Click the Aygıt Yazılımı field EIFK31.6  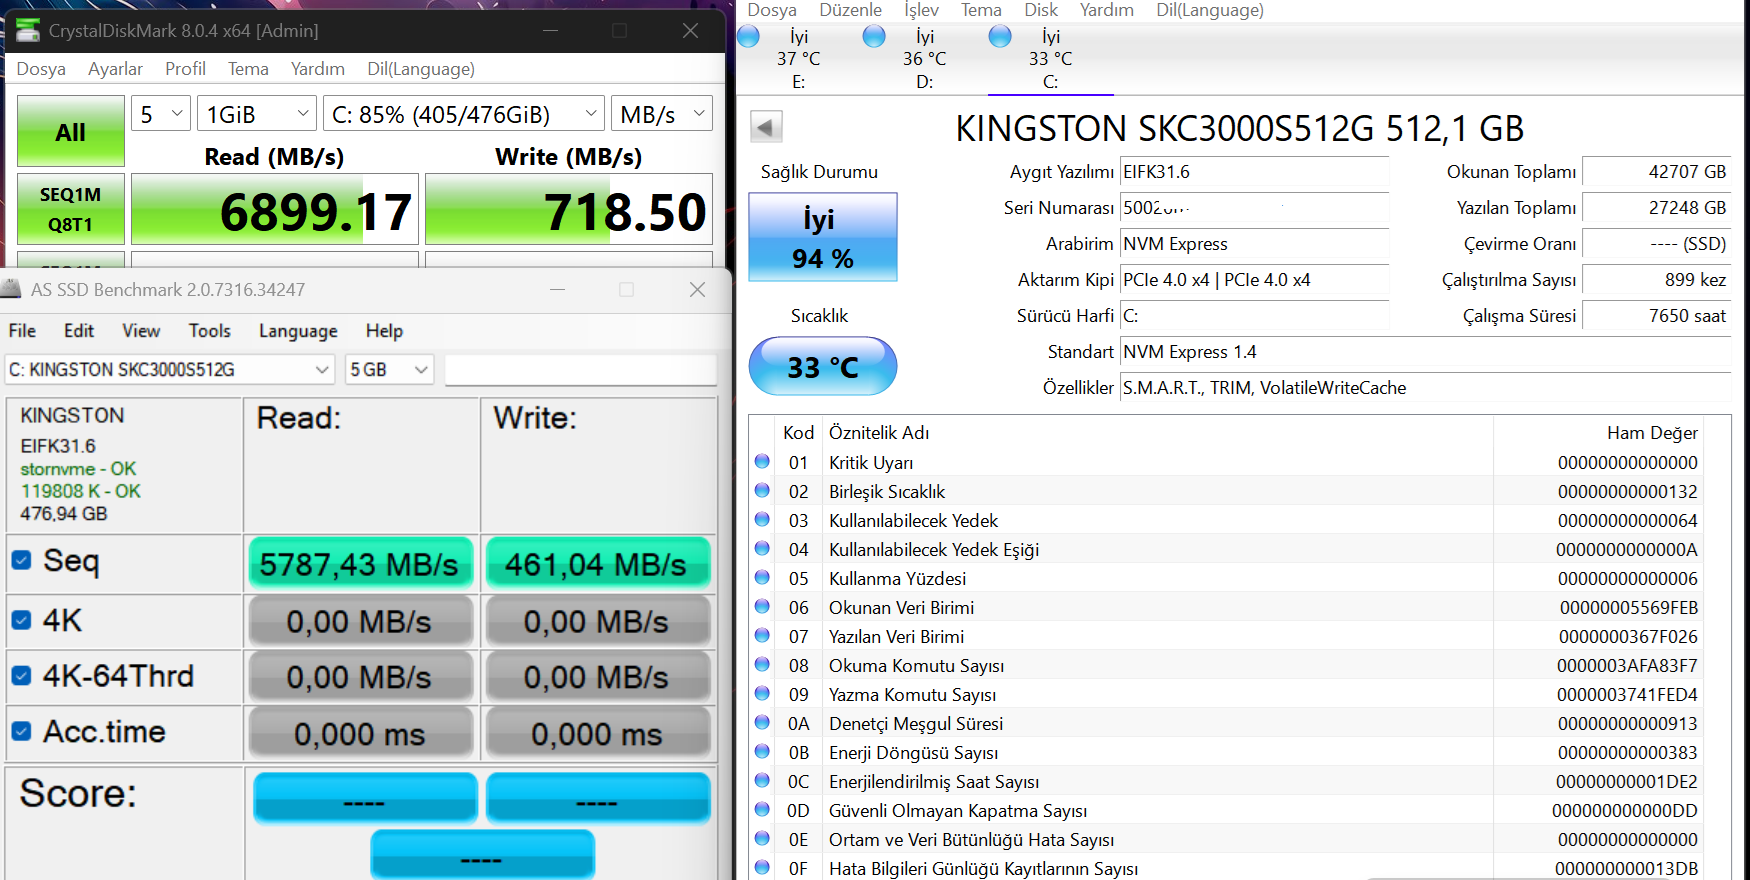pyautogui.click(x=1254, y=172)
